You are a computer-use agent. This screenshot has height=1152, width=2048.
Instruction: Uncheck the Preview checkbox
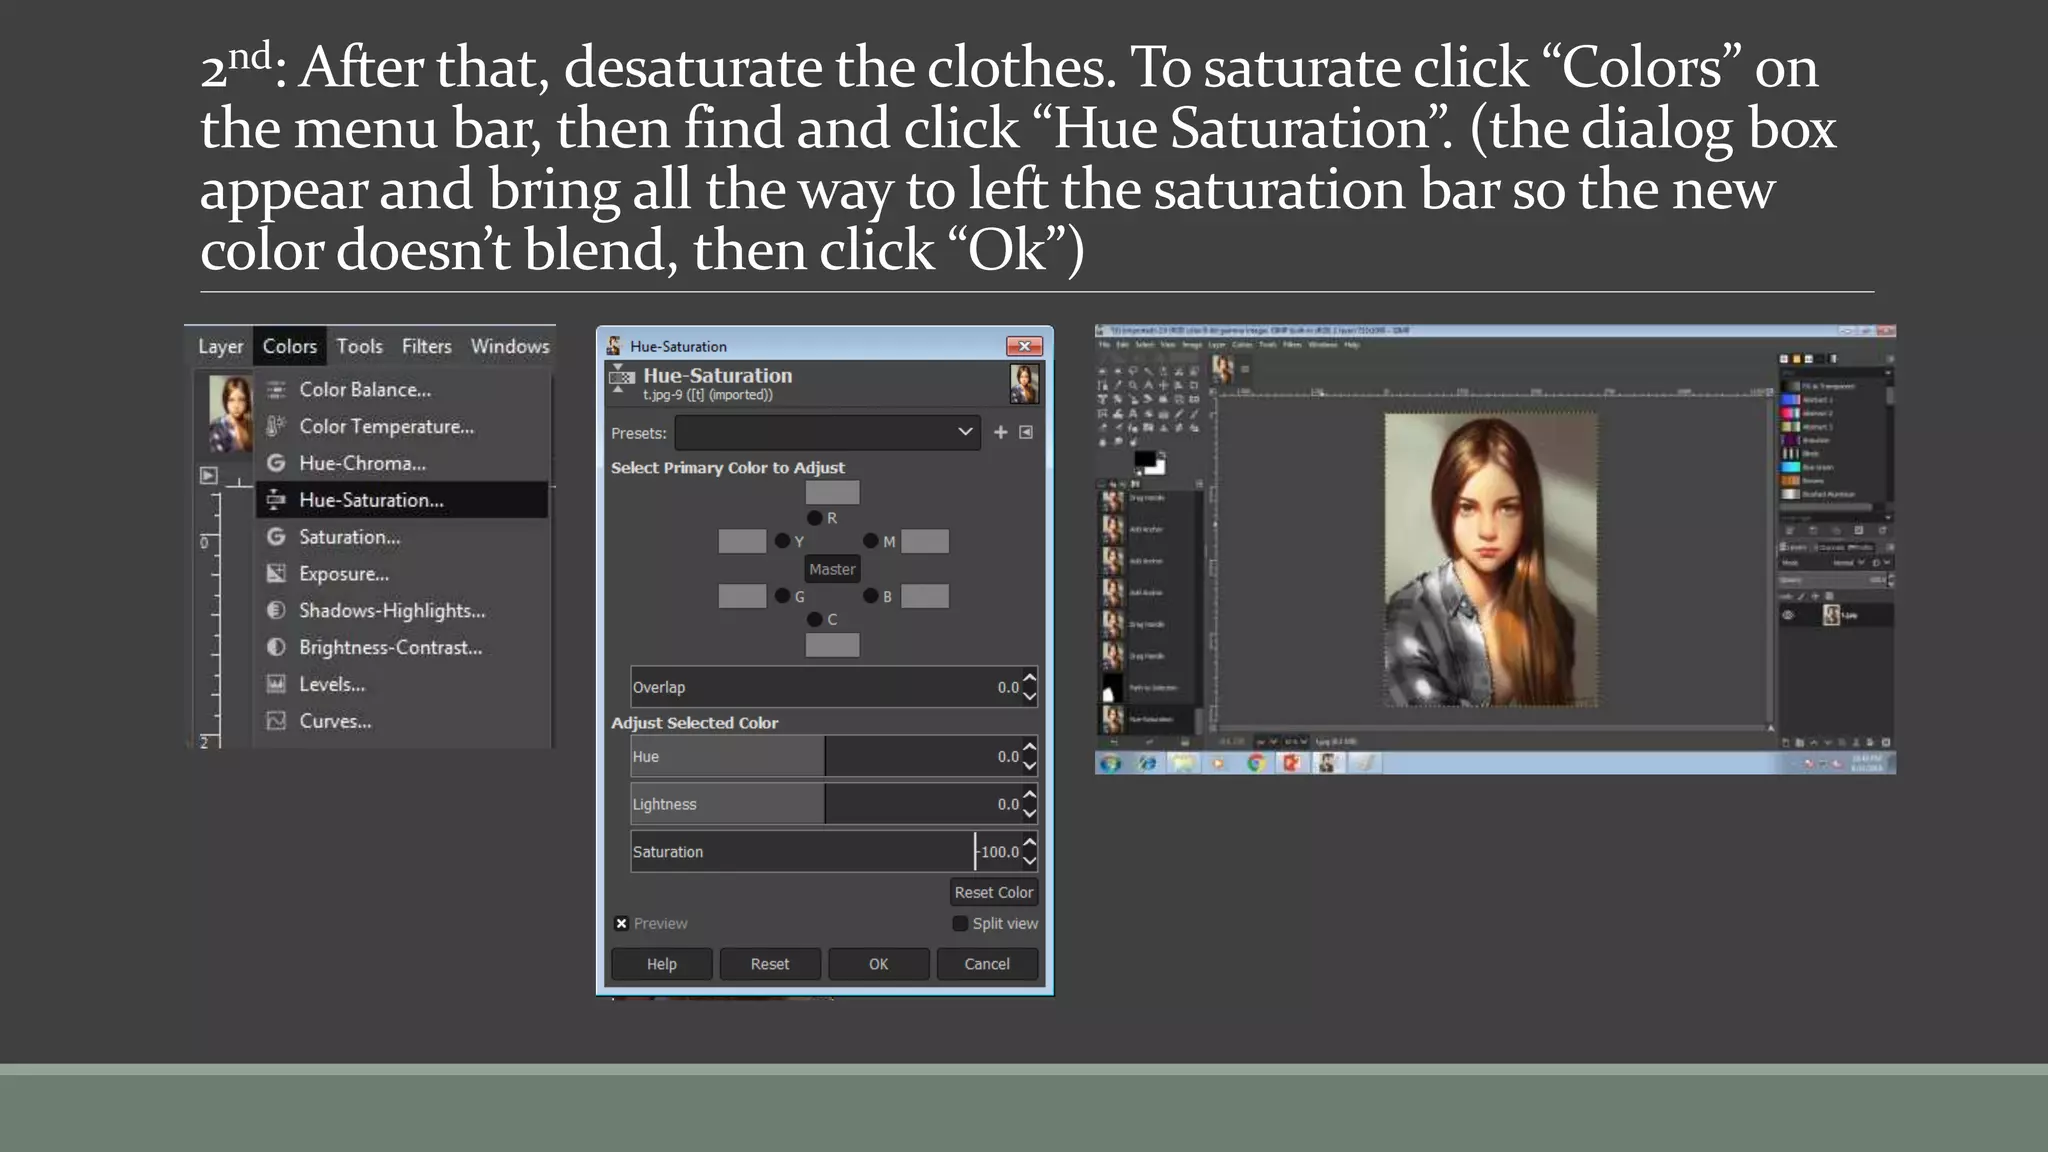pyautogui.click(x=621, y=923)
